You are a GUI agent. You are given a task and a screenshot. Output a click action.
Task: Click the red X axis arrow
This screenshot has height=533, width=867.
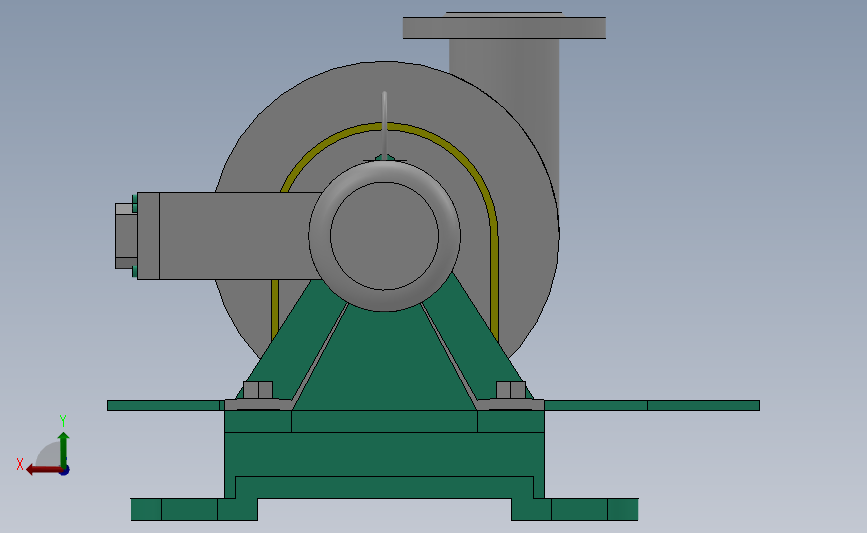click(43, 470)
